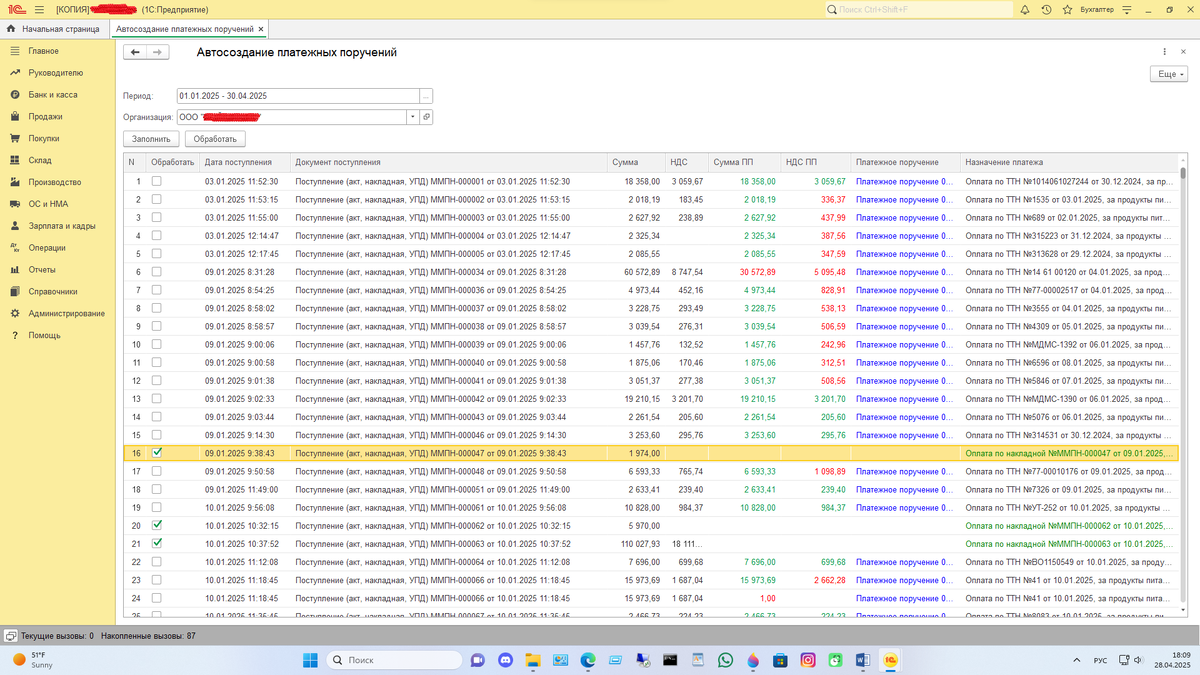Open the three-dot form options icon

tap(1166, 52)
